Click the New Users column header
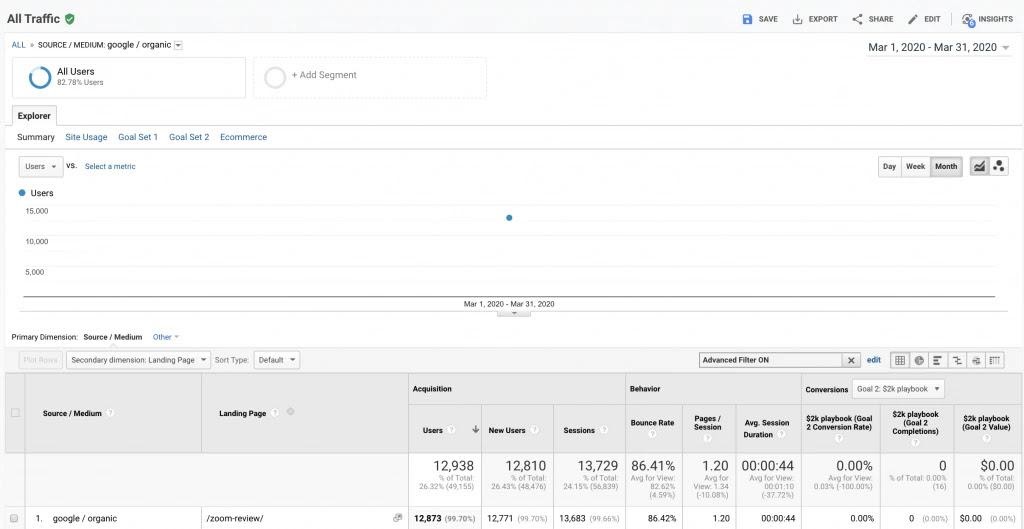This screenshot has height=529, width=1024. coord(507,430)
